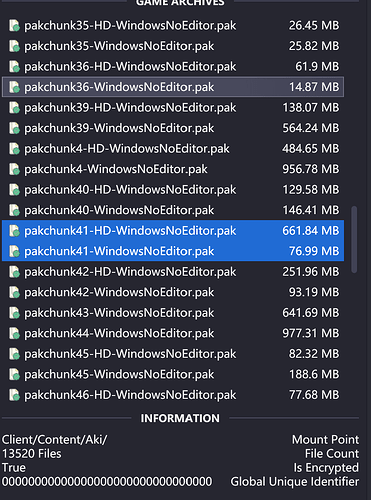Click the 188.6 MB size value
Viewport: 371px width, 500px height.
point(314,375)
